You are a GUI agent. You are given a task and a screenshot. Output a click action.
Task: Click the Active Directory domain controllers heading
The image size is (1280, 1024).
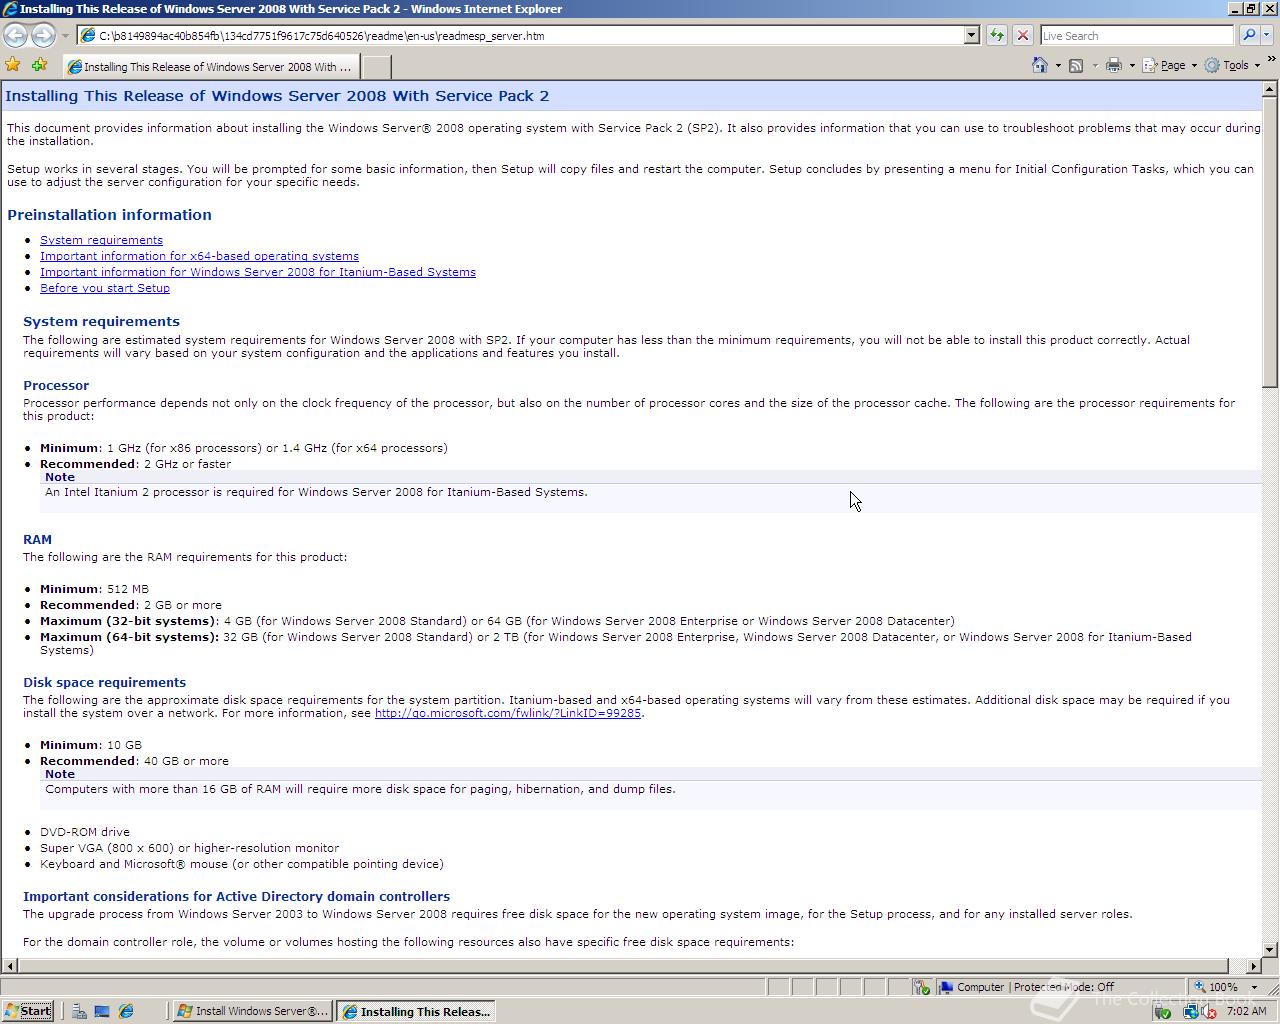(x=236, y=896)
